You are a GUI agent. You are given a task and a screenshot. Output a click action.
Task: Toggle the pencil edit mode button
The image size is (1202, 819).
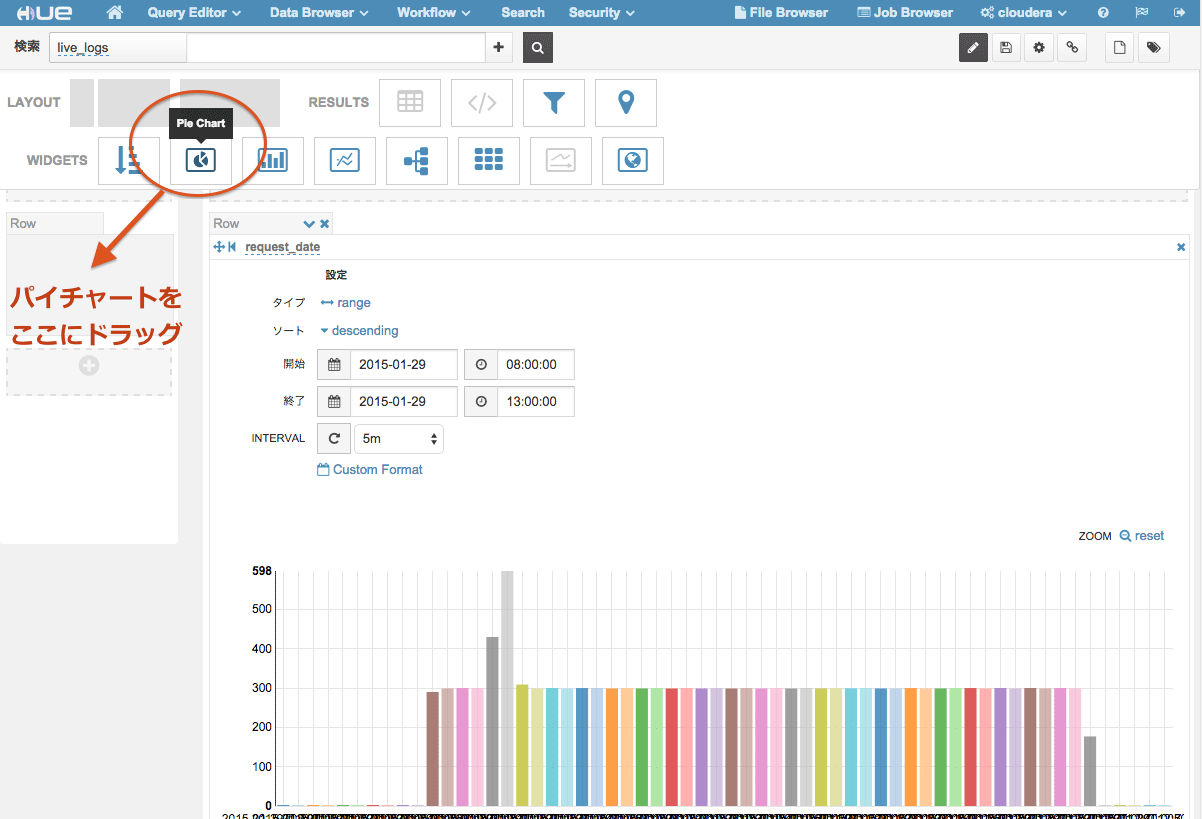click(973, 47)
